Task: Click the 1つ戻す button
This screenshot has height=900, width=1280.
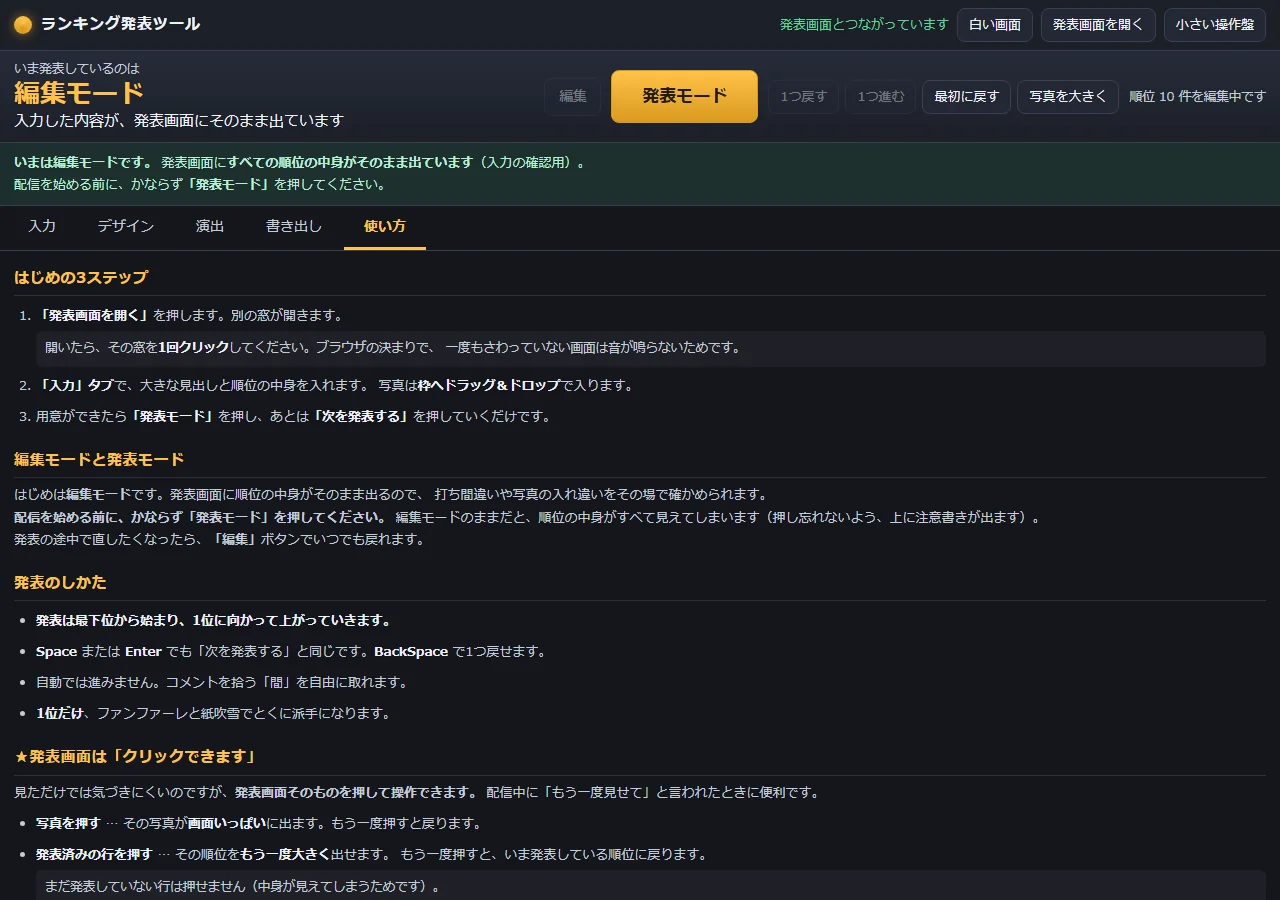Action: [804, 97]
